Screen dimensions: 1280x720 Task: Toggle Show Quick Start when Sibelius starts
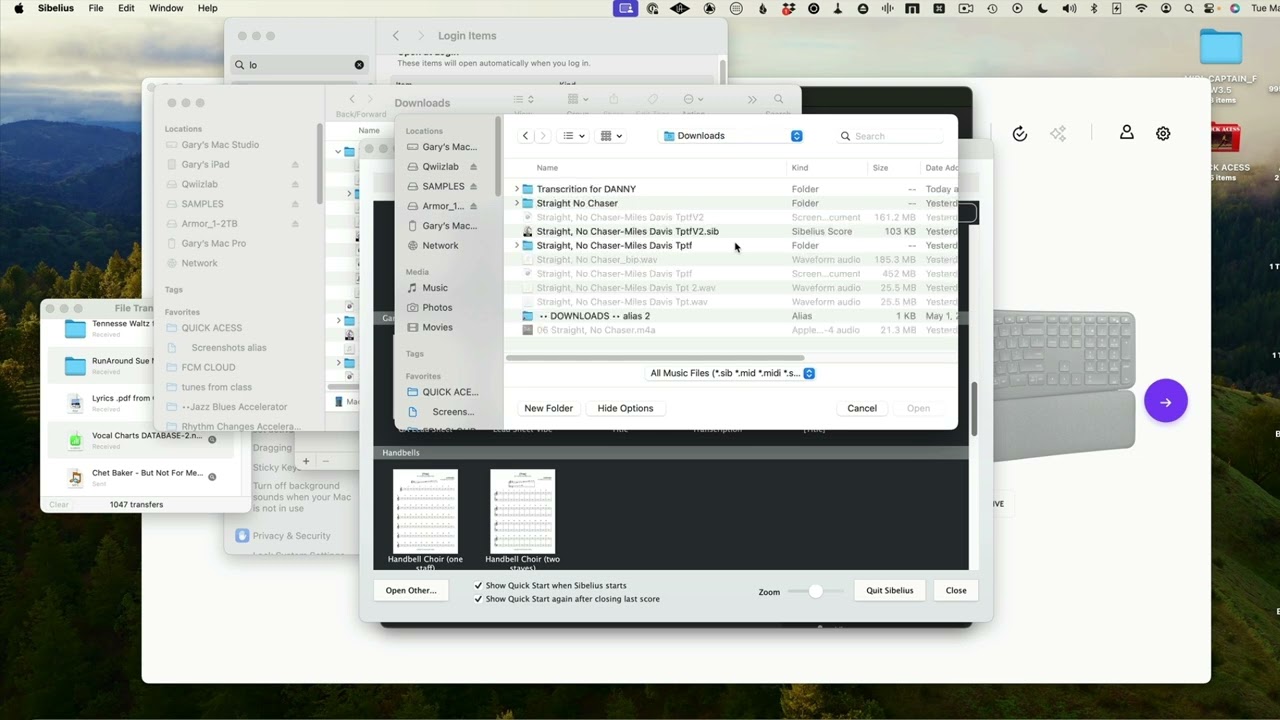coord(478,586)
